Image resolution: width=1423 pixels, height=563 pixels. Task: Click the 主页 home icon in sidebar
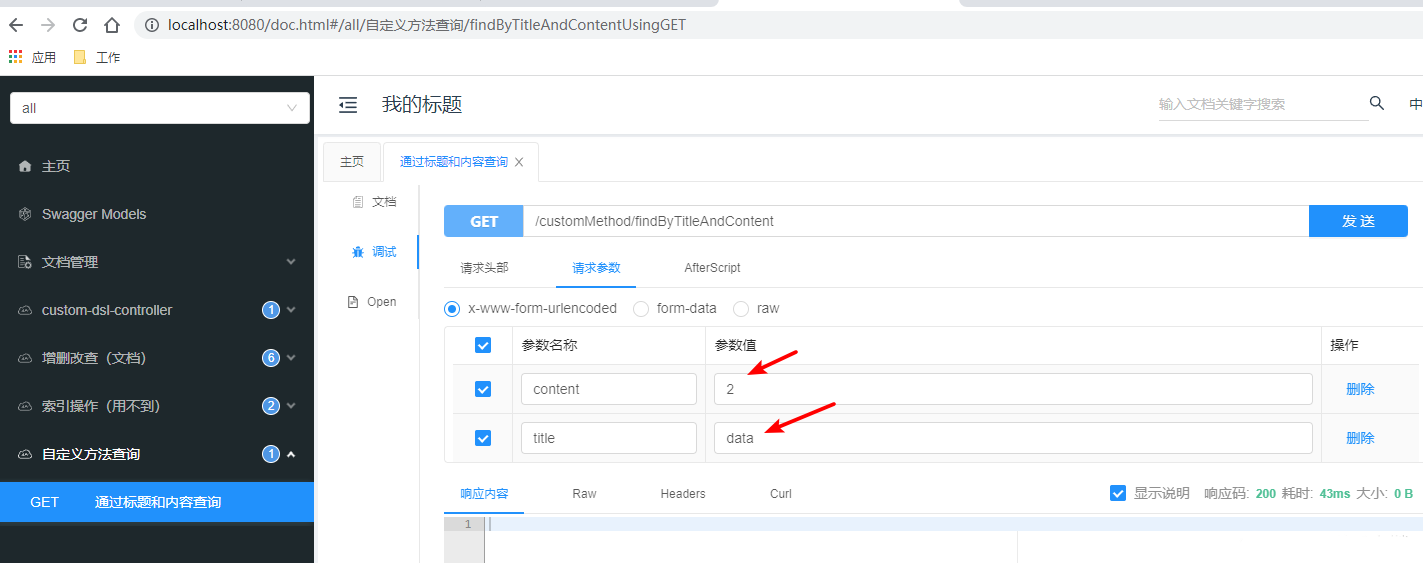pos(26,166)
